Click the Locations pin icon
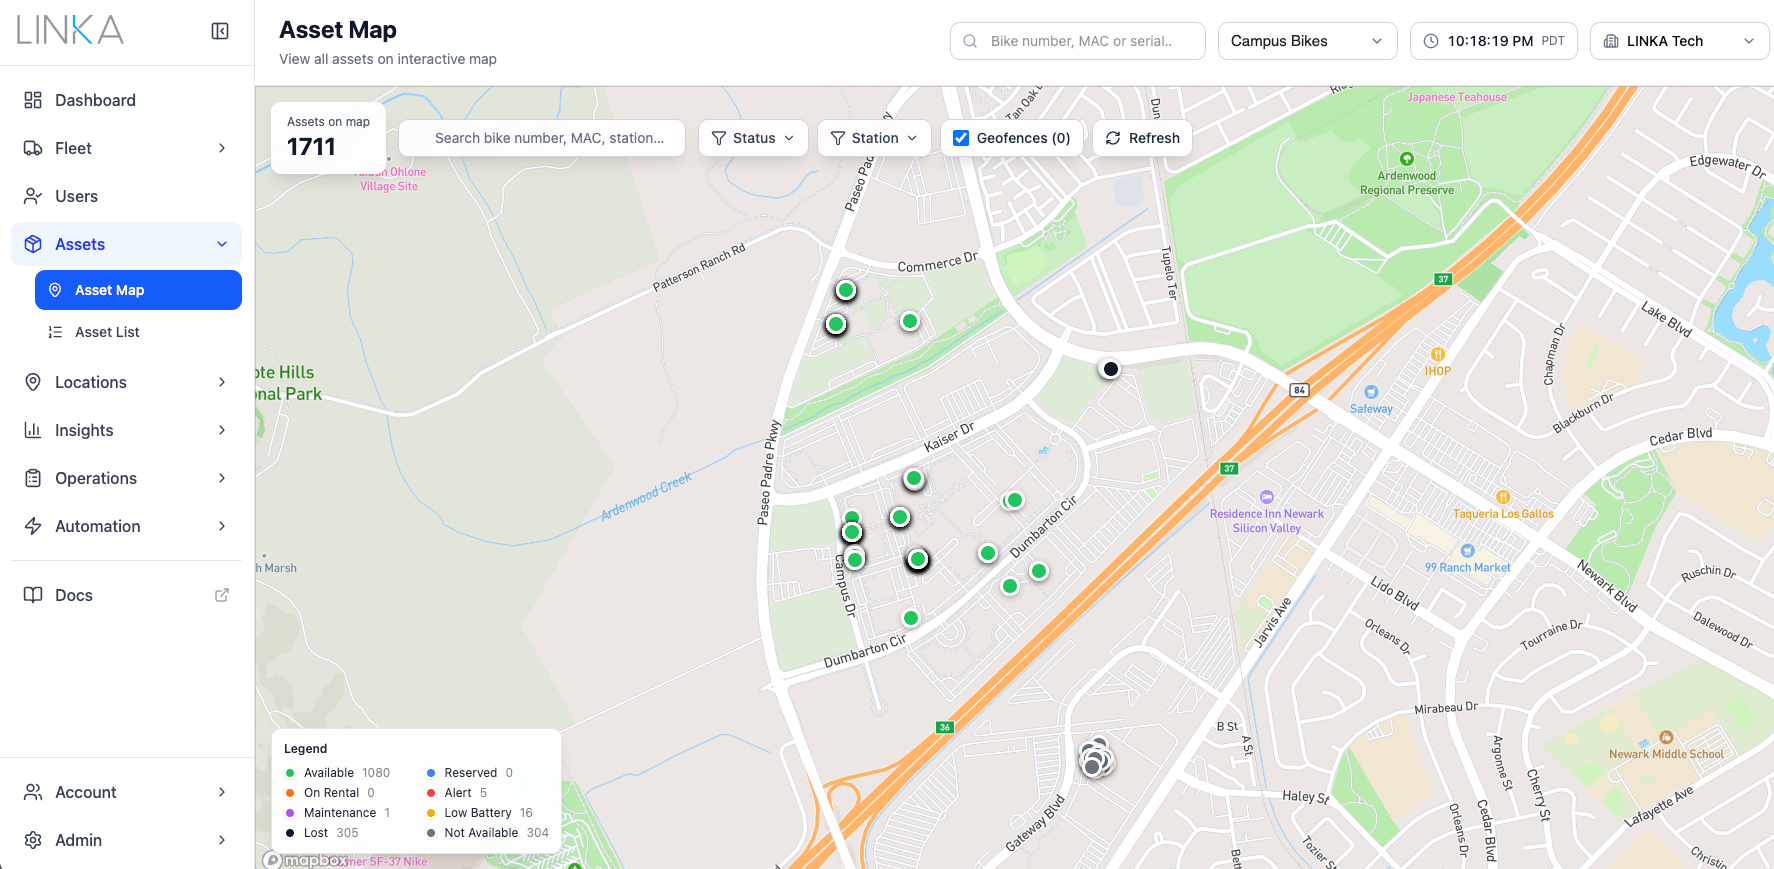 tap(33, 382)
